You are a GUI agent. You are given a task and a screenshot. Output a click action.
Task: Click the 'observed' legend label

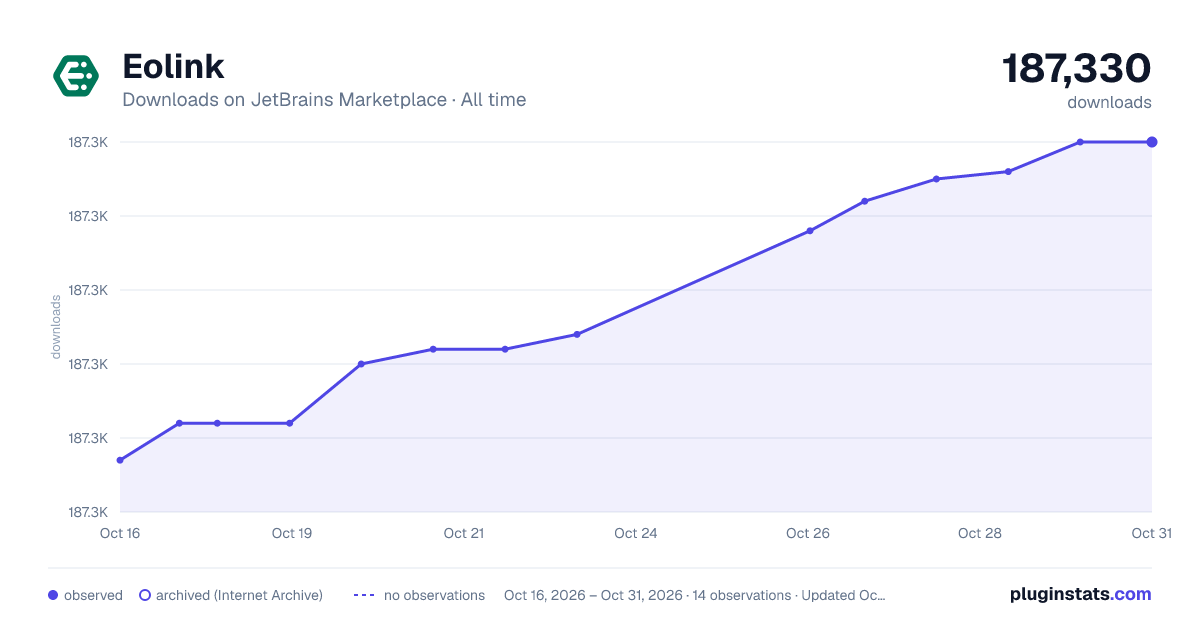(x=93, y=595)
